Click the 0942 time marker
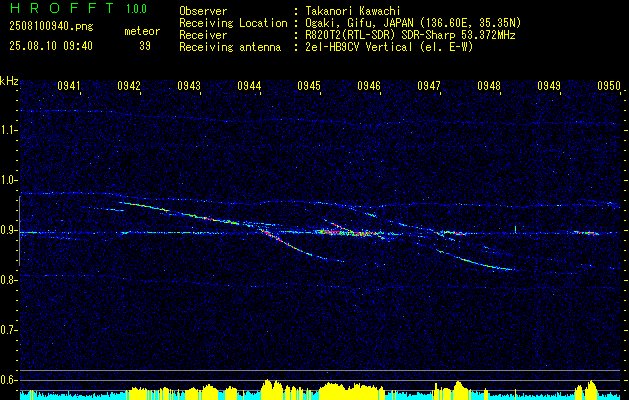This screenshot has height=400, width=629. (x=129, y=86)
